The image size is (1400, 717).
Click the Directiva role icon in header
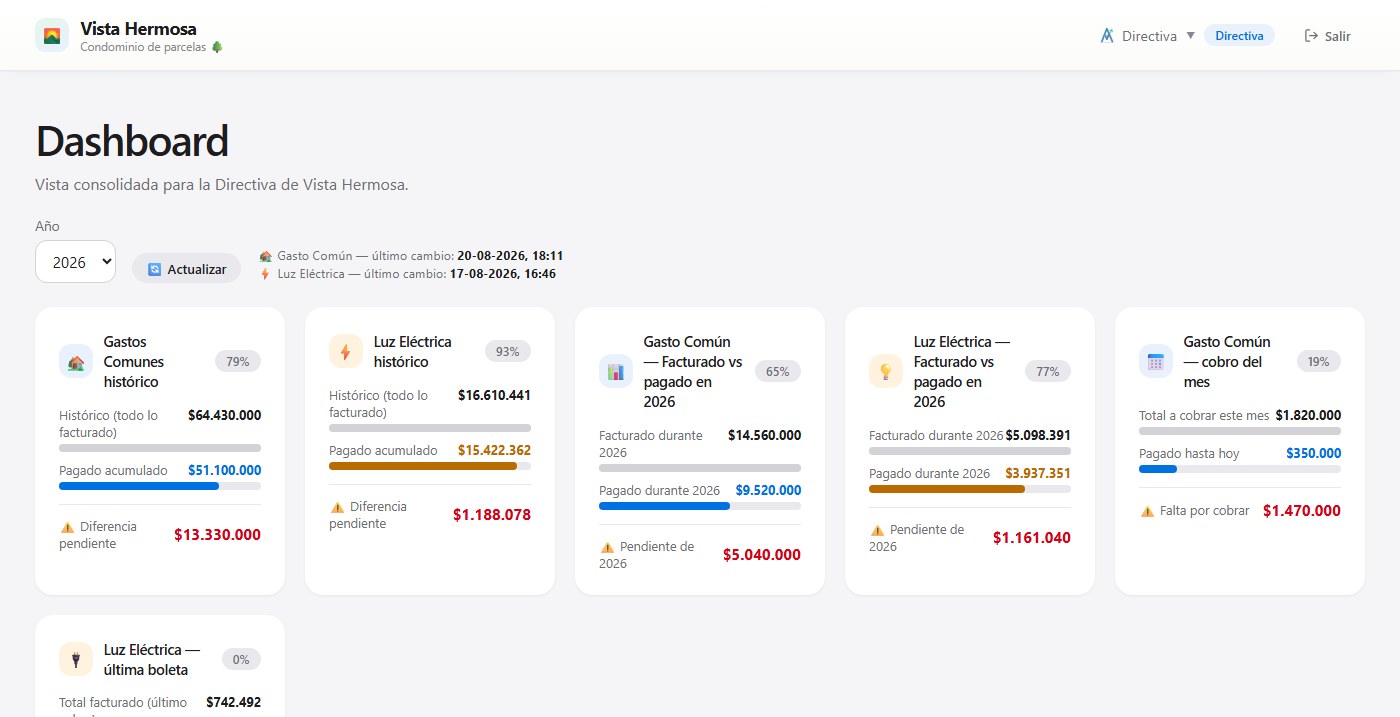(x=1107, y=36)
